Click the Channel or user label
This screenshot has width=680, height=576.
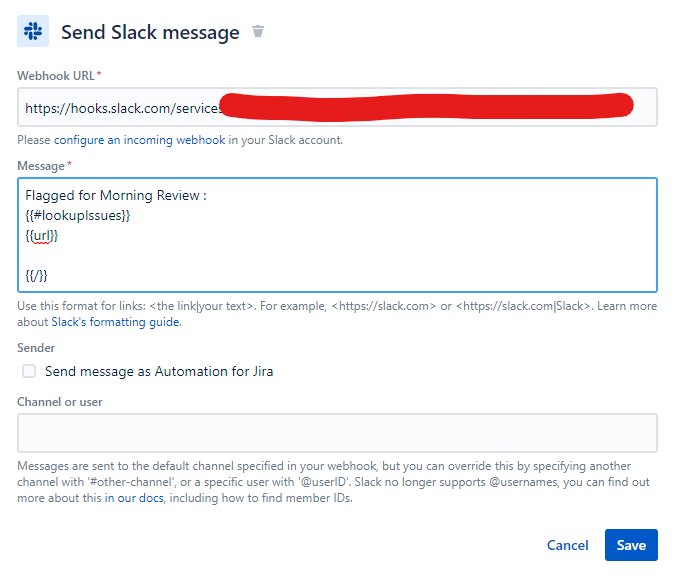click(x=60, y=402)
